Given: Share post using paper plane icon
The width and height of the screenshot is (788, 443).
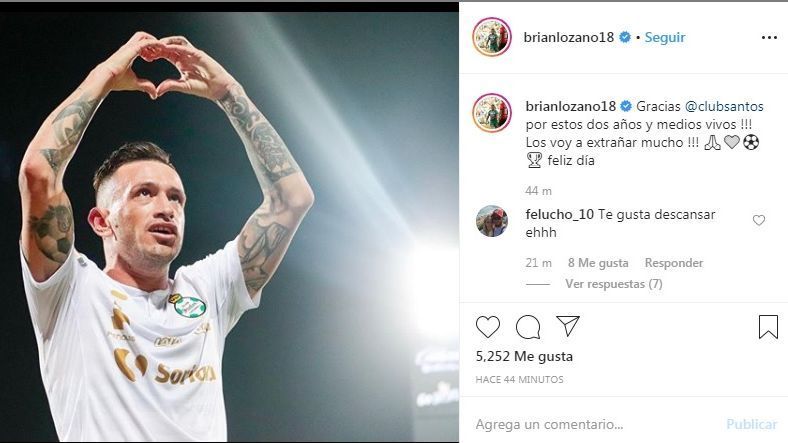Looking at the screenshot, I should 568,327.
